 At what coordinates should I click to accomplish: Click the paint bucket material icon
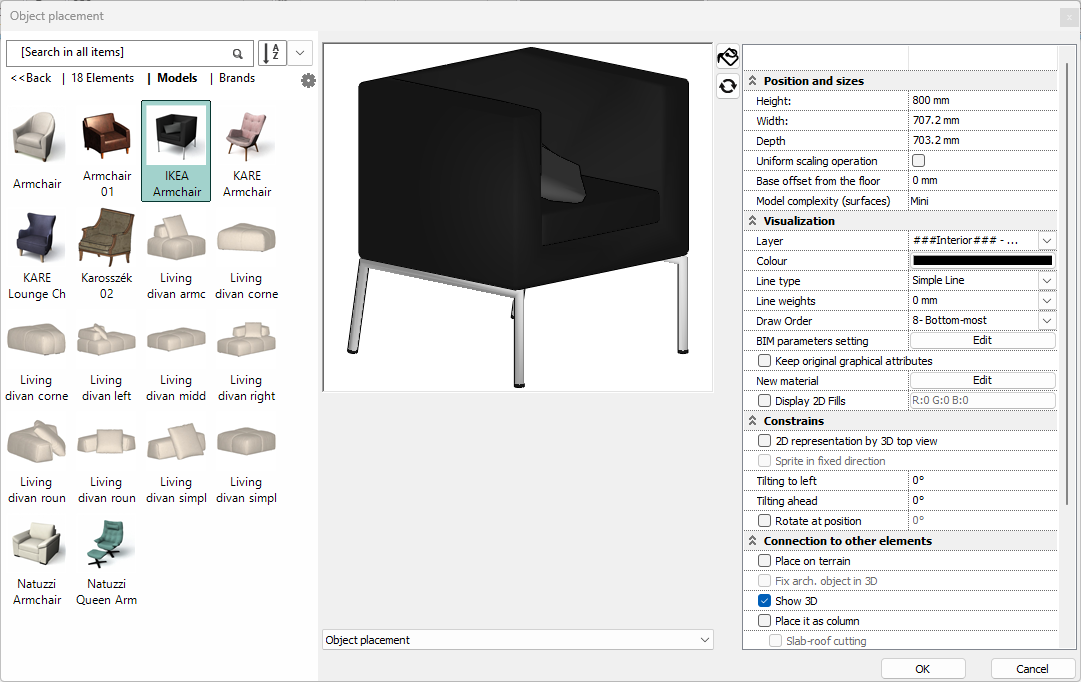click(728, 57)
